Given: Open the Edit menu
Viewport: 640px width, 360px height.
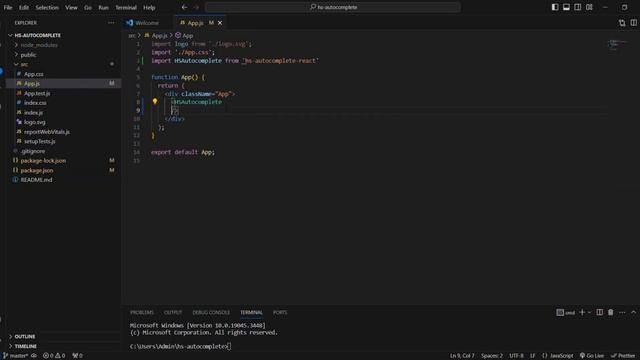Looking at the screenshot, I should click(24, 7).
